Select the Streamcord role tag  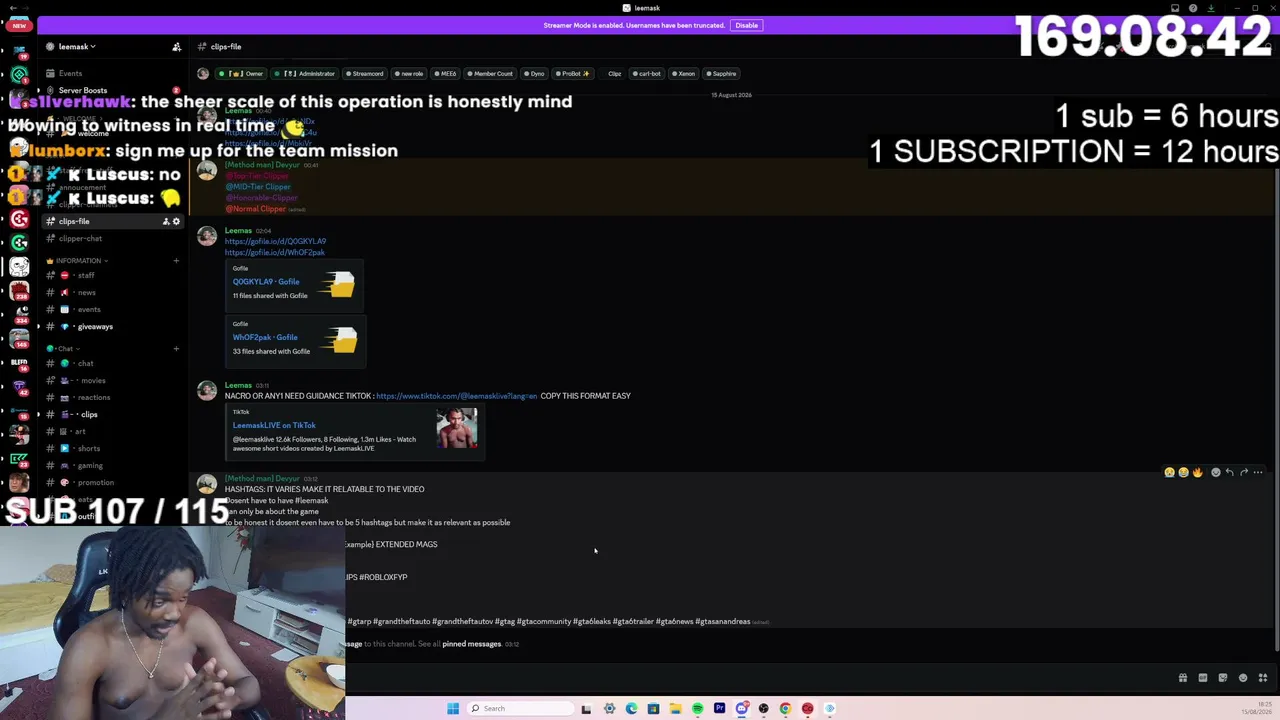365,73
